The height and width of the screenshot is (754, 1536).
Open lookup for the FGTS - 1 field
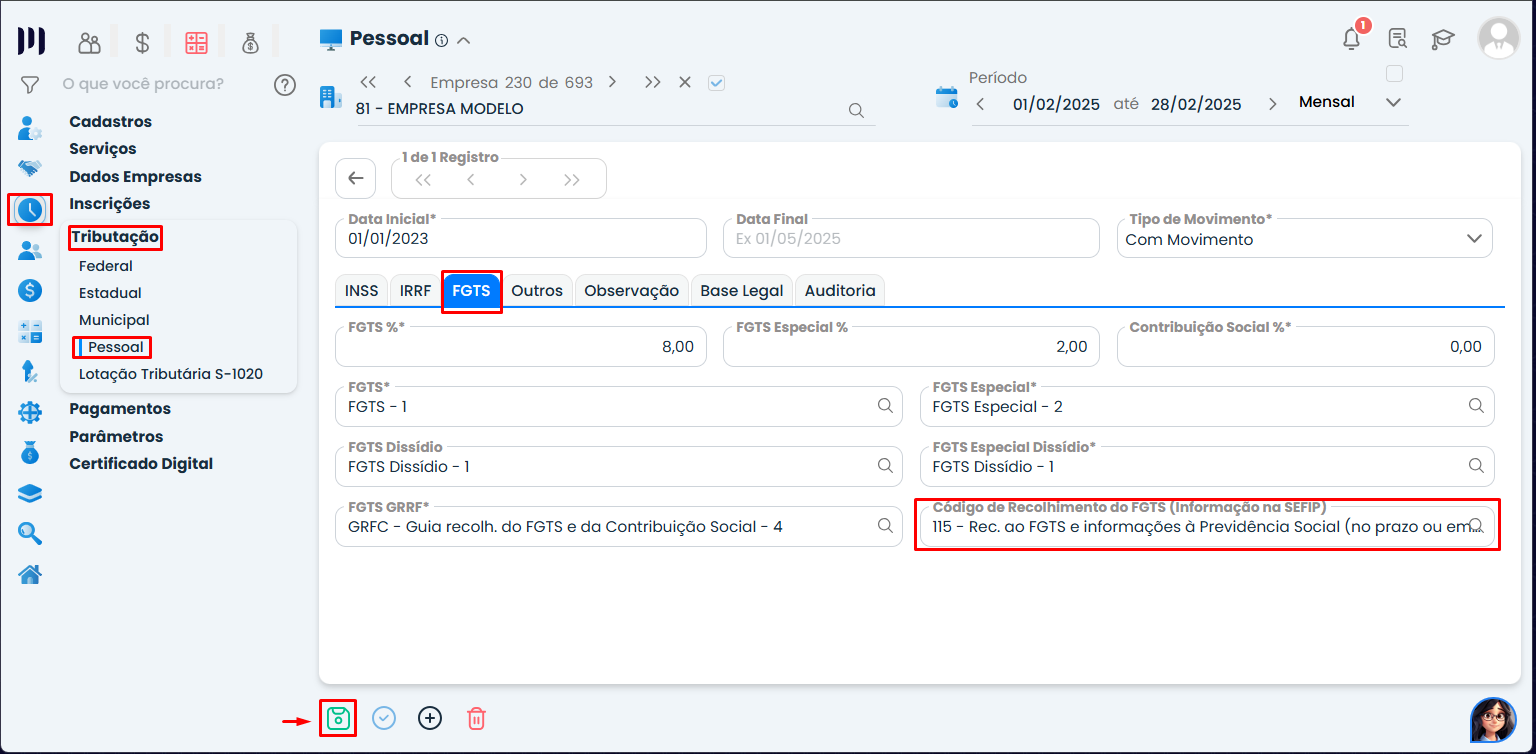coord(885,406)
